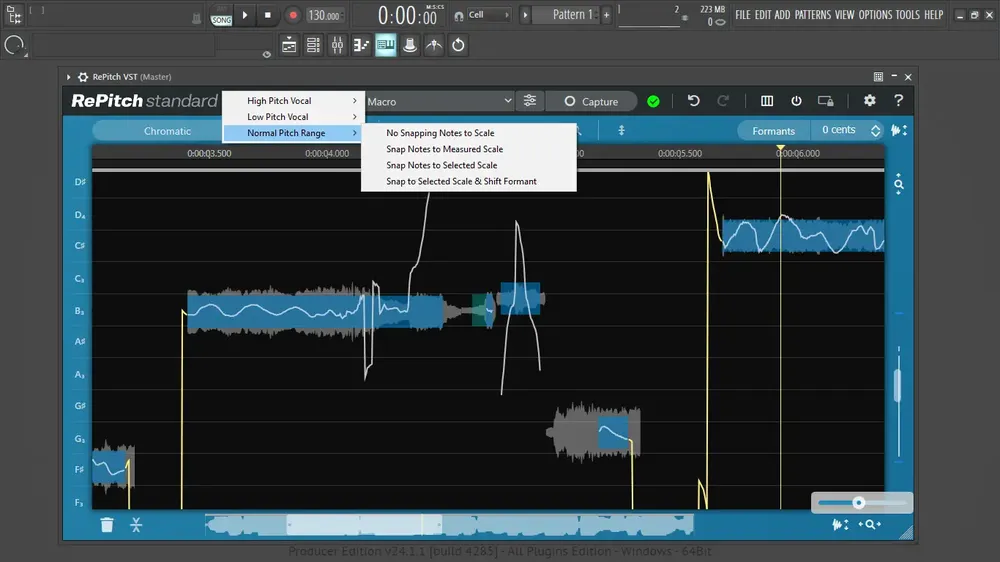
Task: Toggle the record button
Action: click(x=293, y=15)
